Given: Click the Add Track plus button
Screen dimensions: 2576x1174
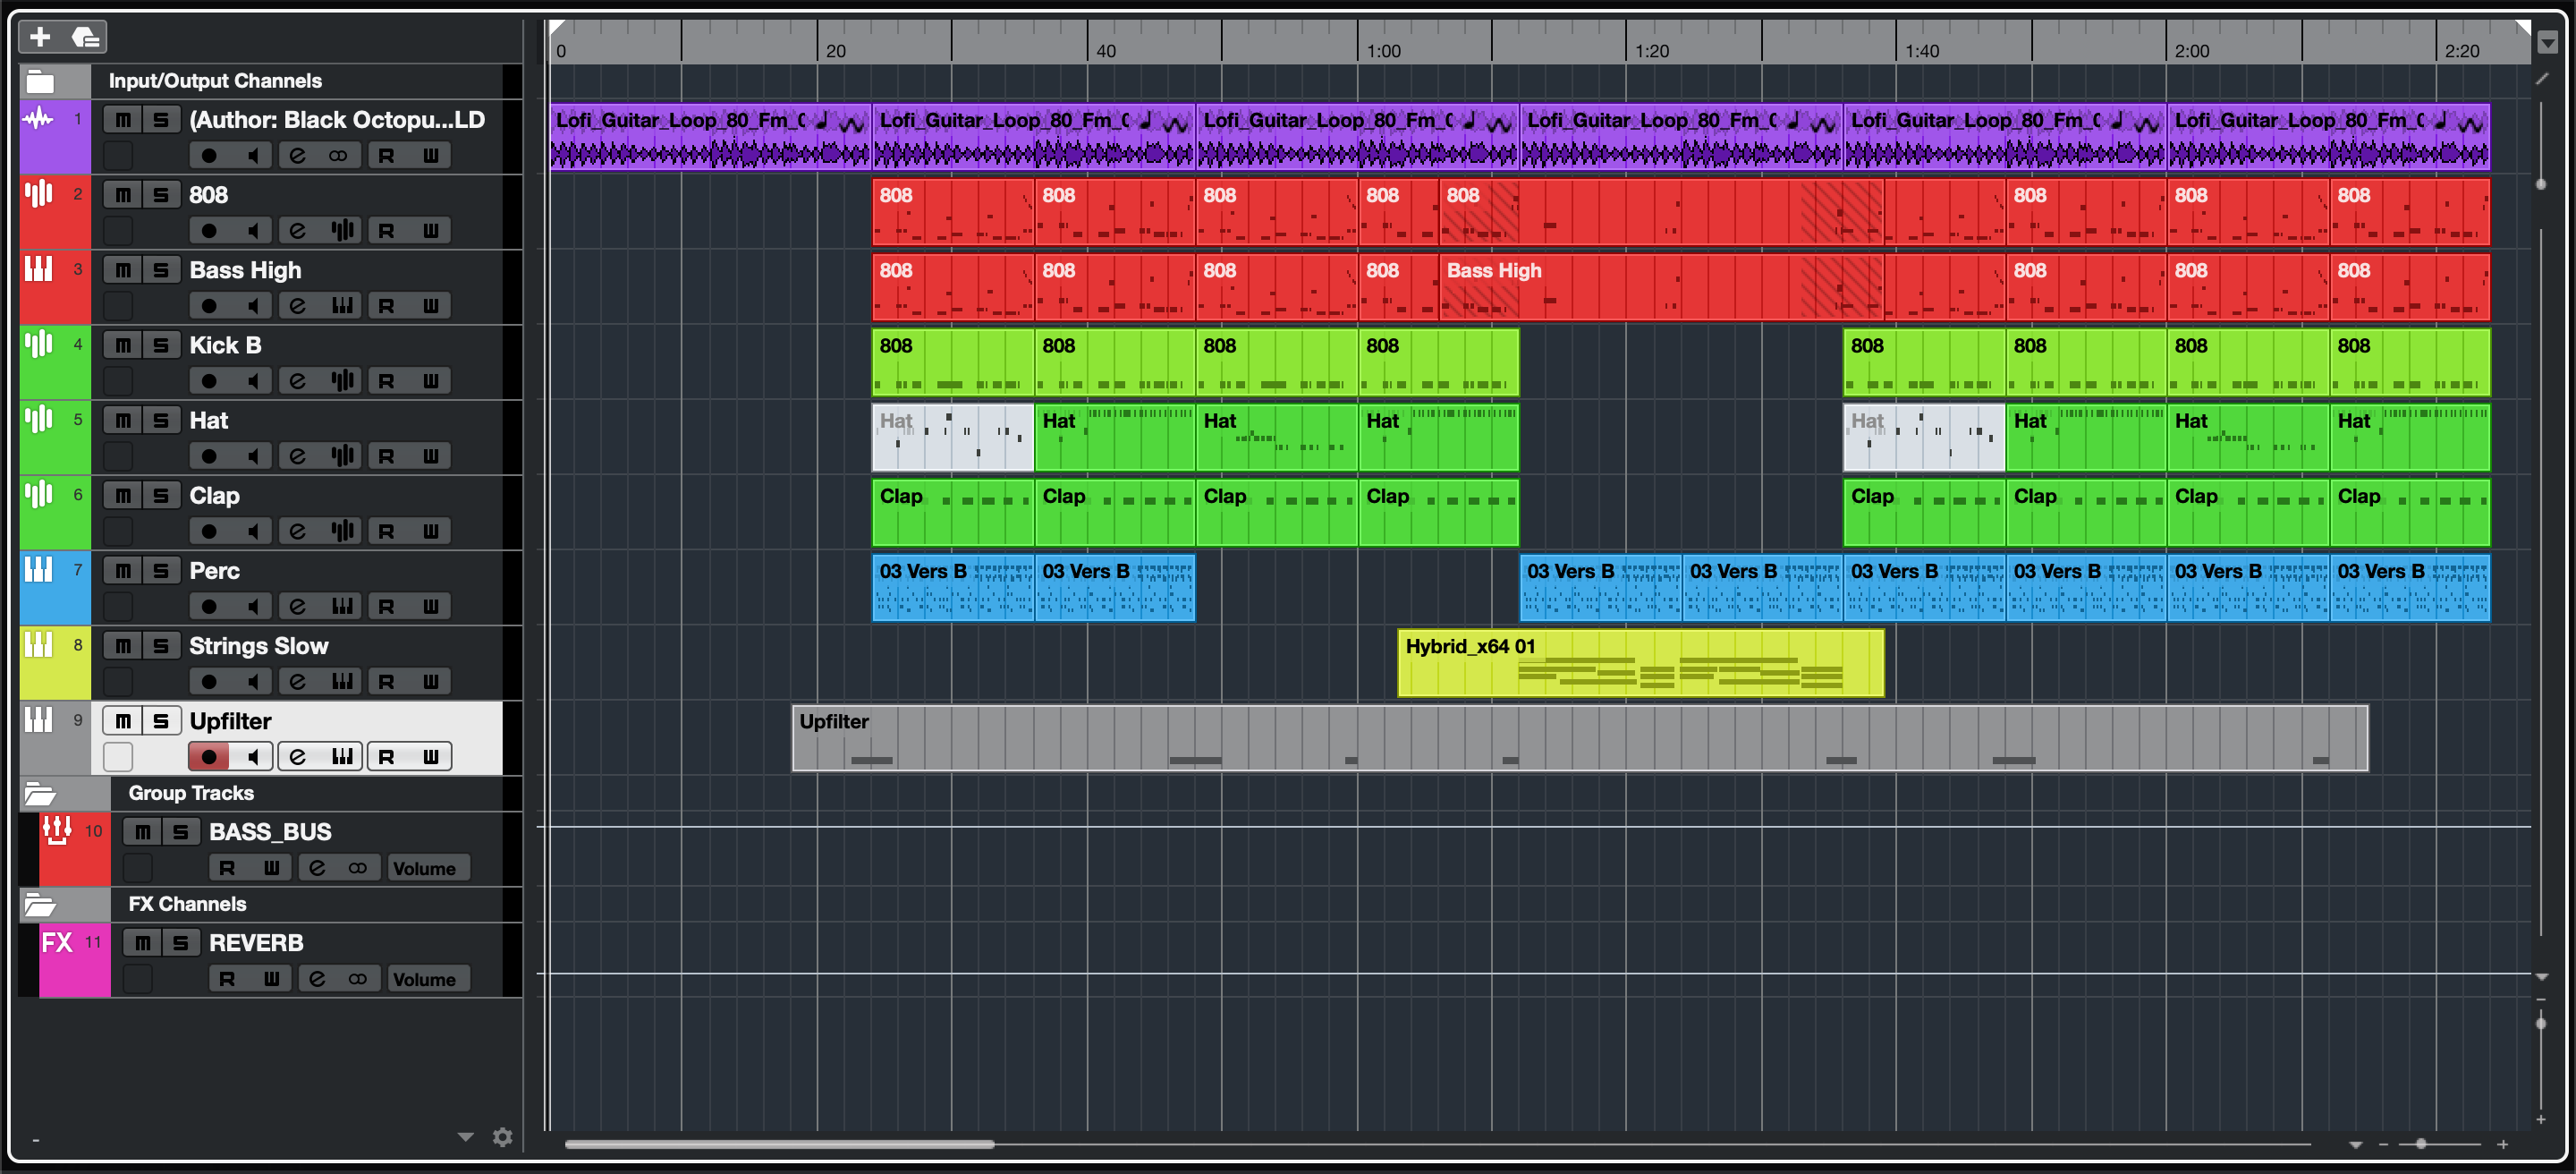Looking at the screenshot, I should coord(40,37).
